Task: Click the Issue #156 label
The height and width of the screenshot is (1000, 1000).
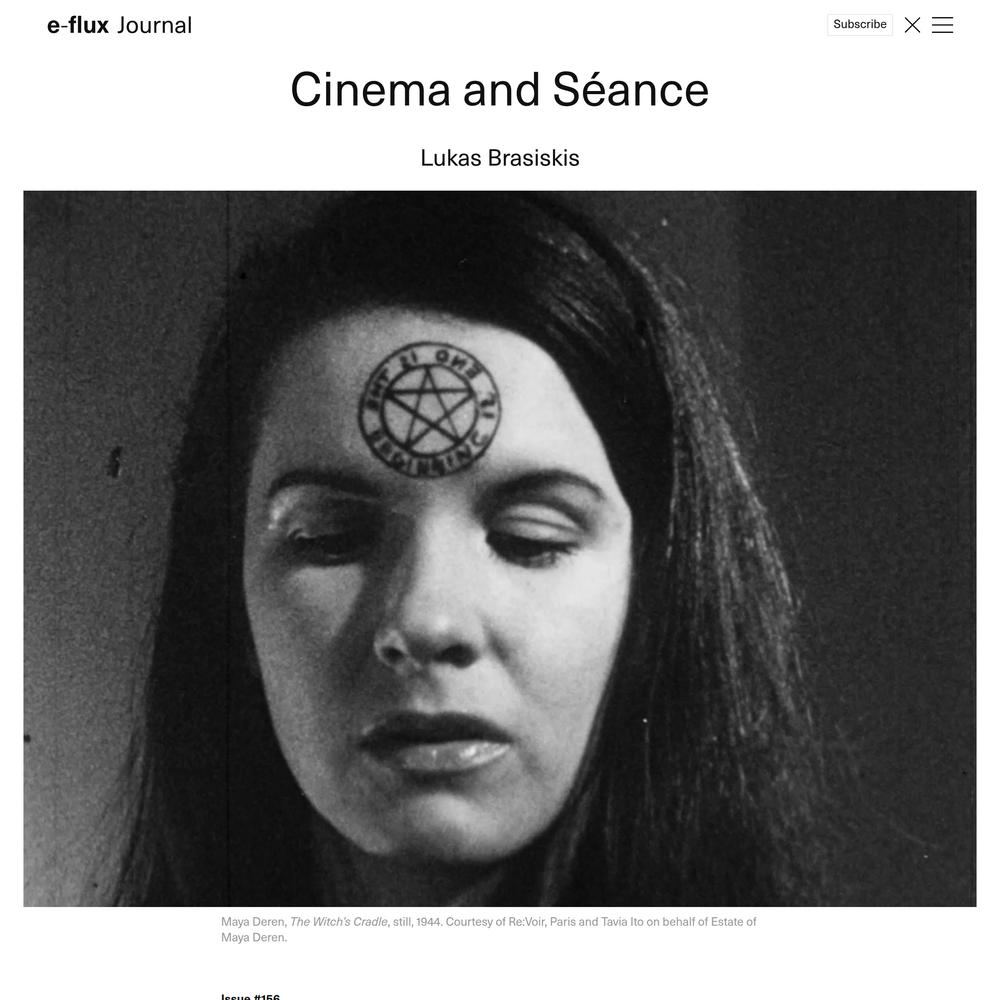Action: click(x=250, y=996)
